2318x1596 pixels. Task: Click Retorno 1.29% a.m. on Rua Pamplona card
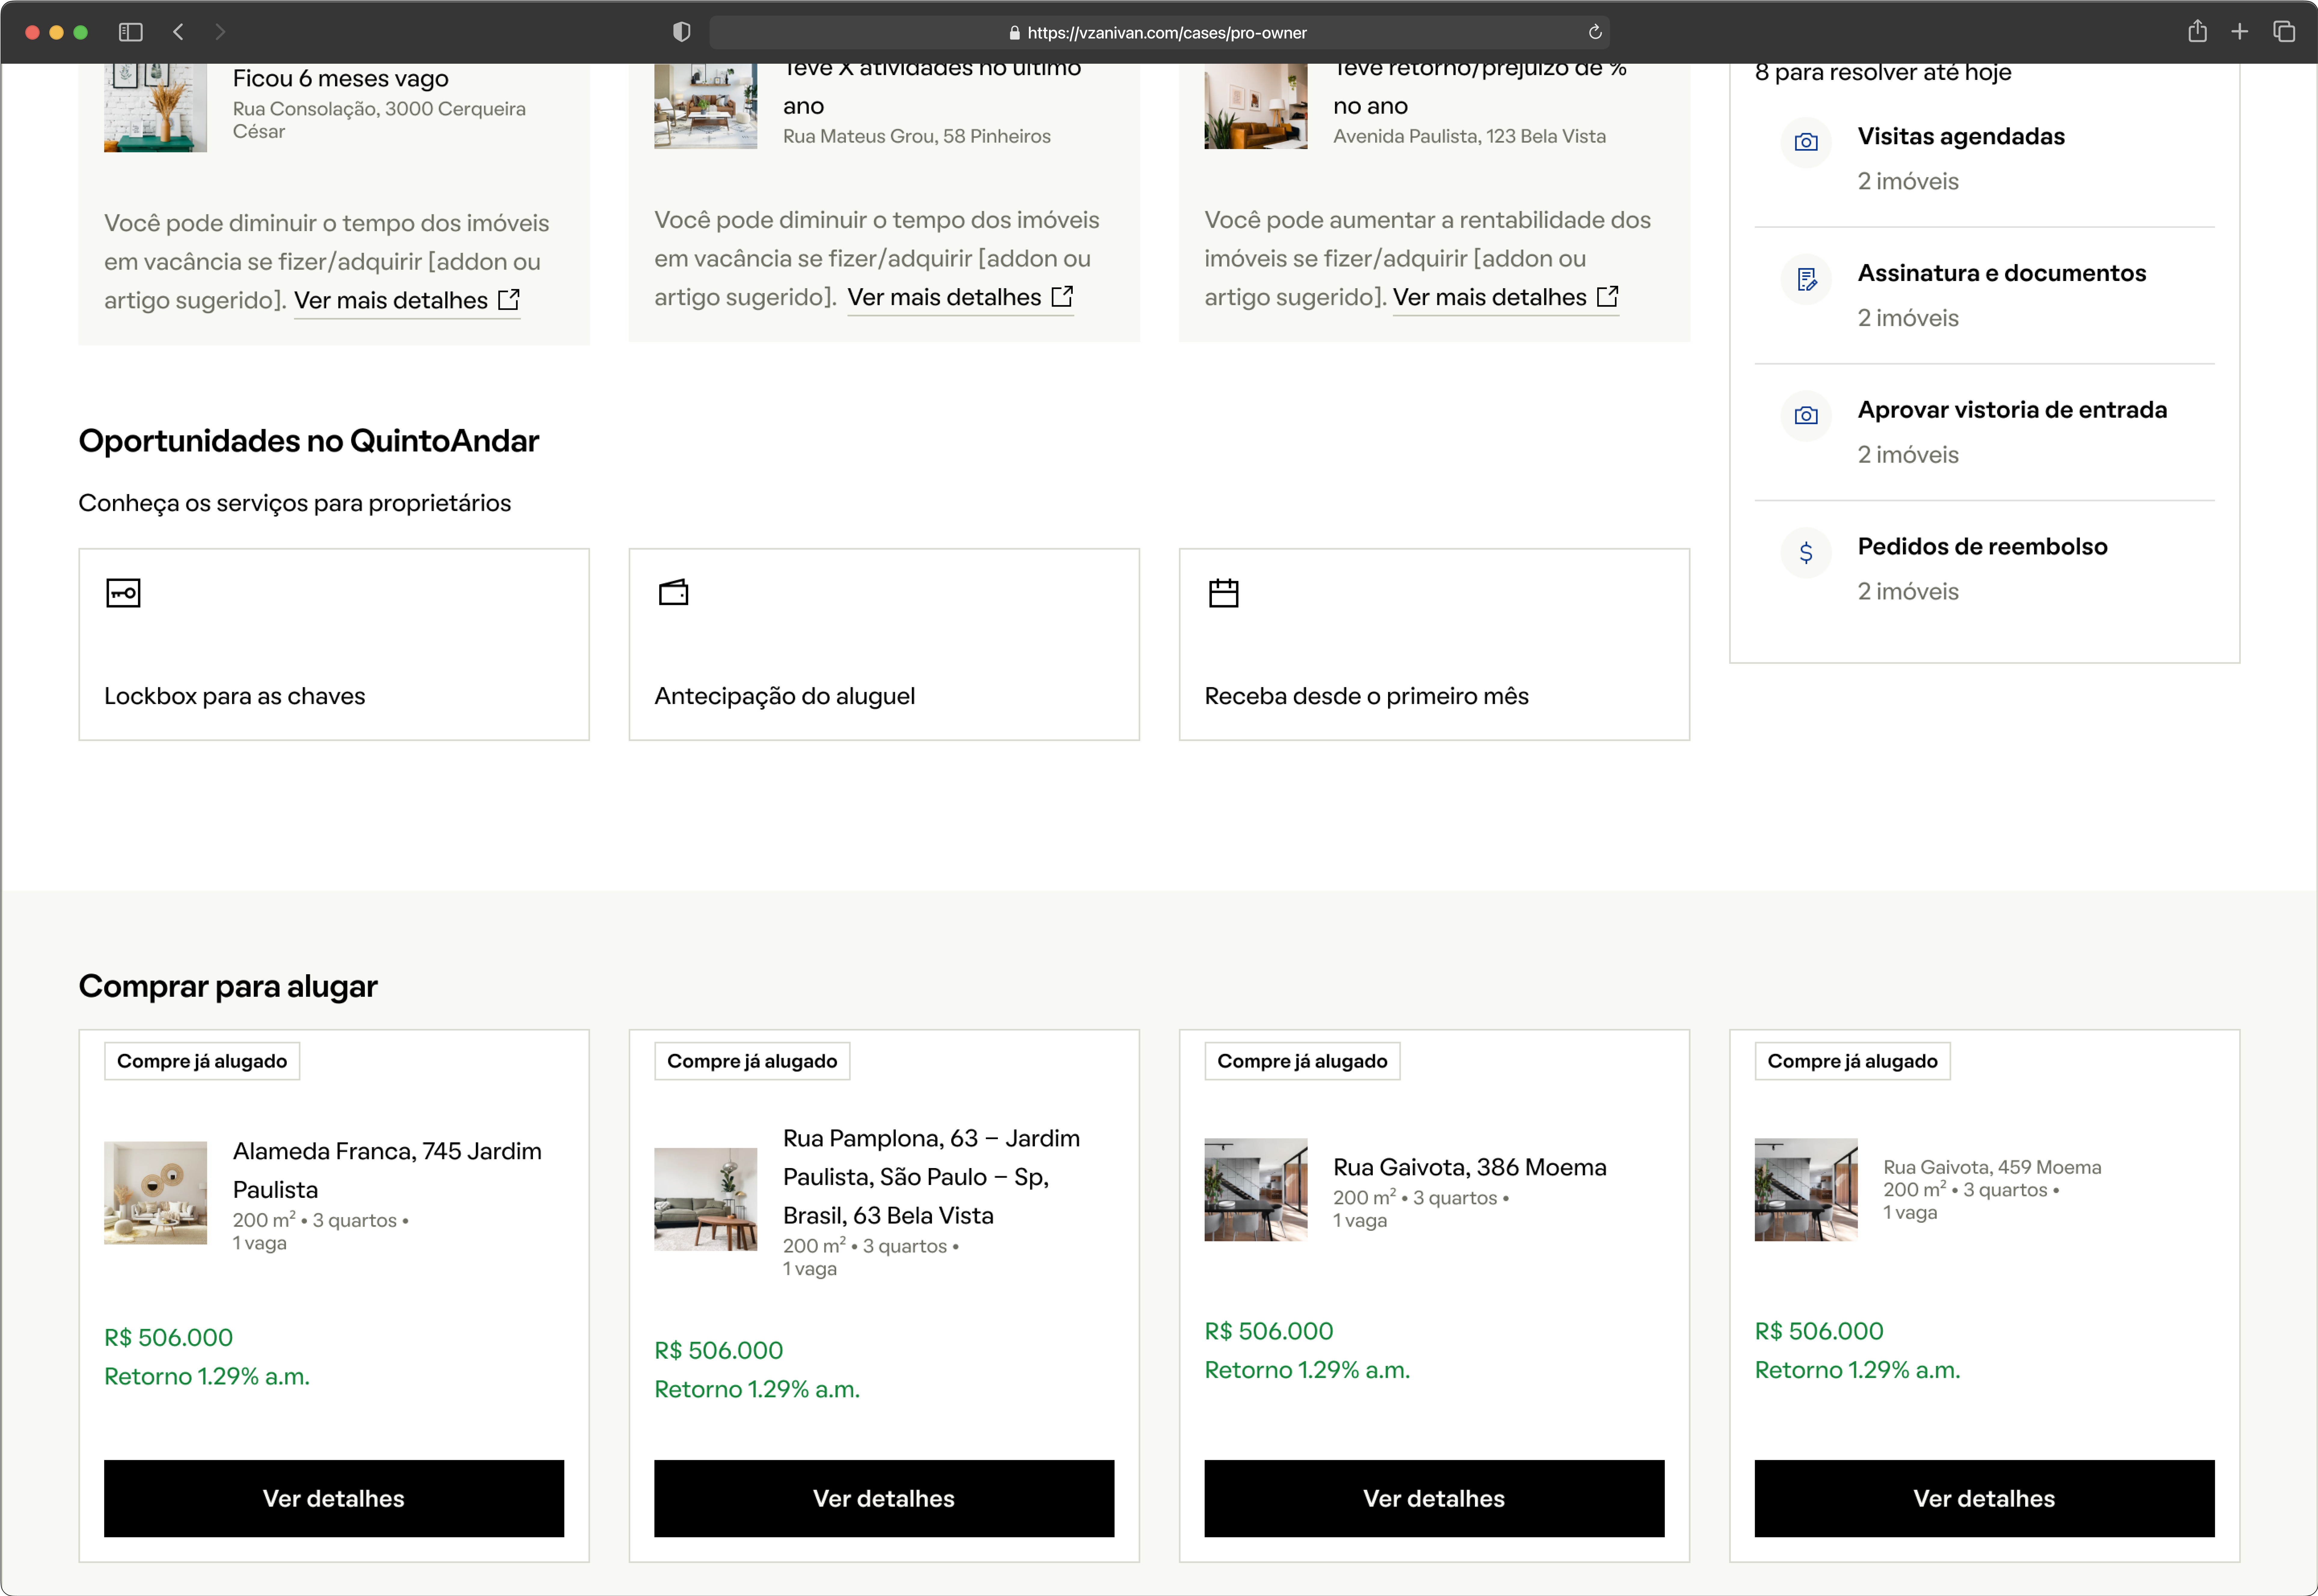click(x=757, y=1389)
